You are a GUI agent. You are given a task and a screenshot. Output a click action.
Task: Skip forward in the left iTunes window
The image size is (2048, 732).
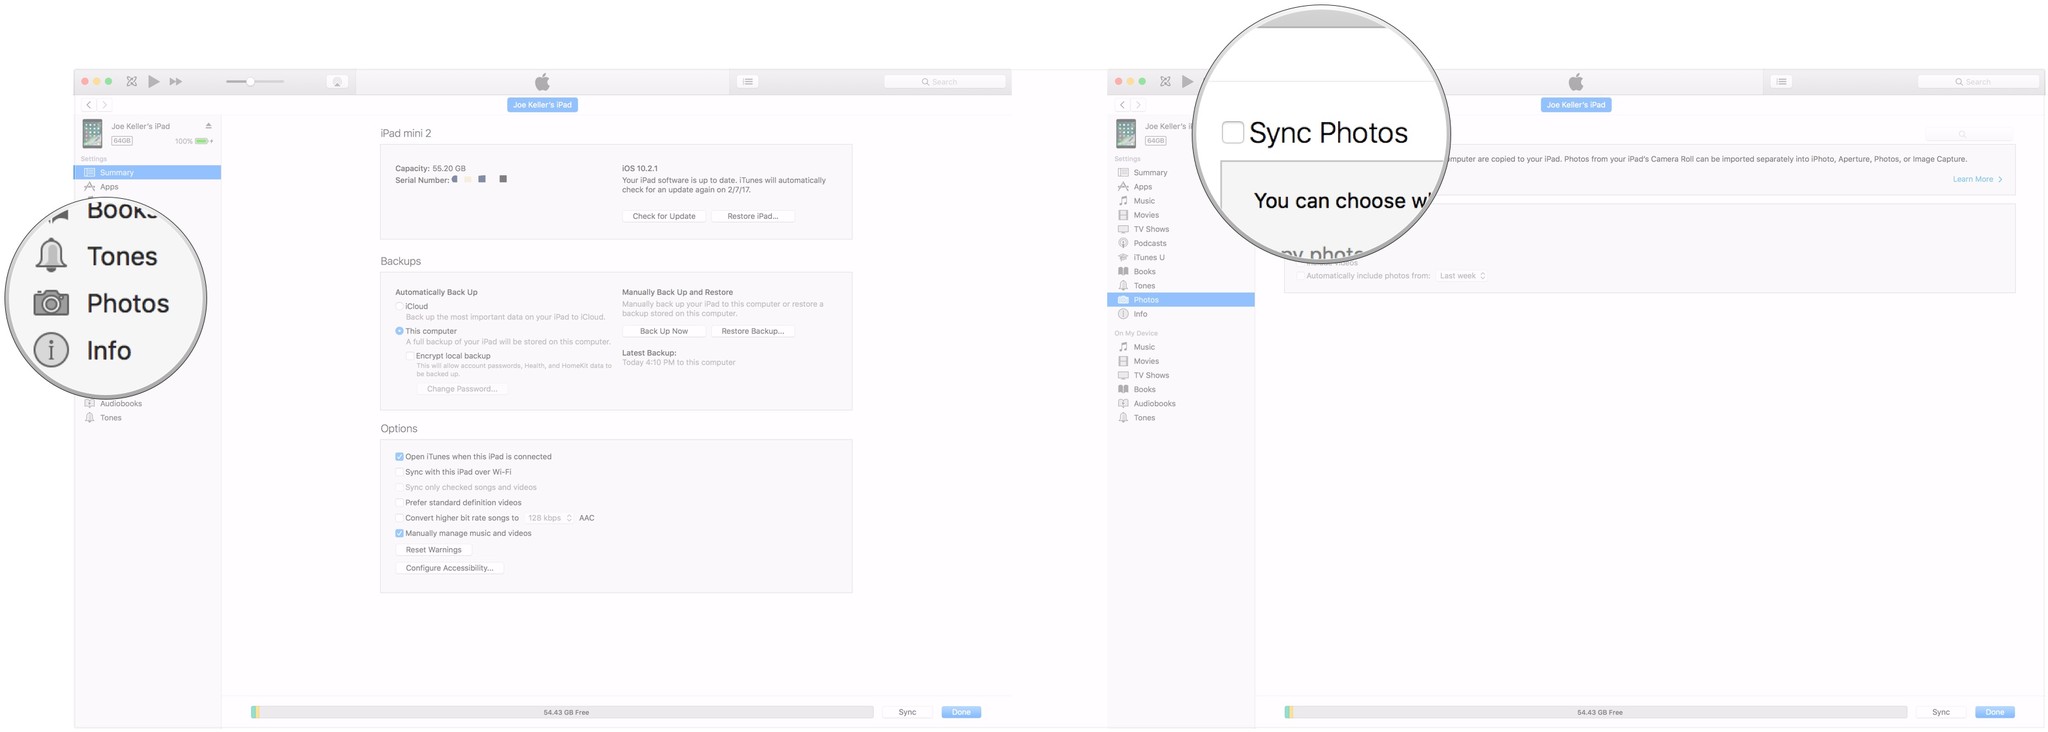175,82
